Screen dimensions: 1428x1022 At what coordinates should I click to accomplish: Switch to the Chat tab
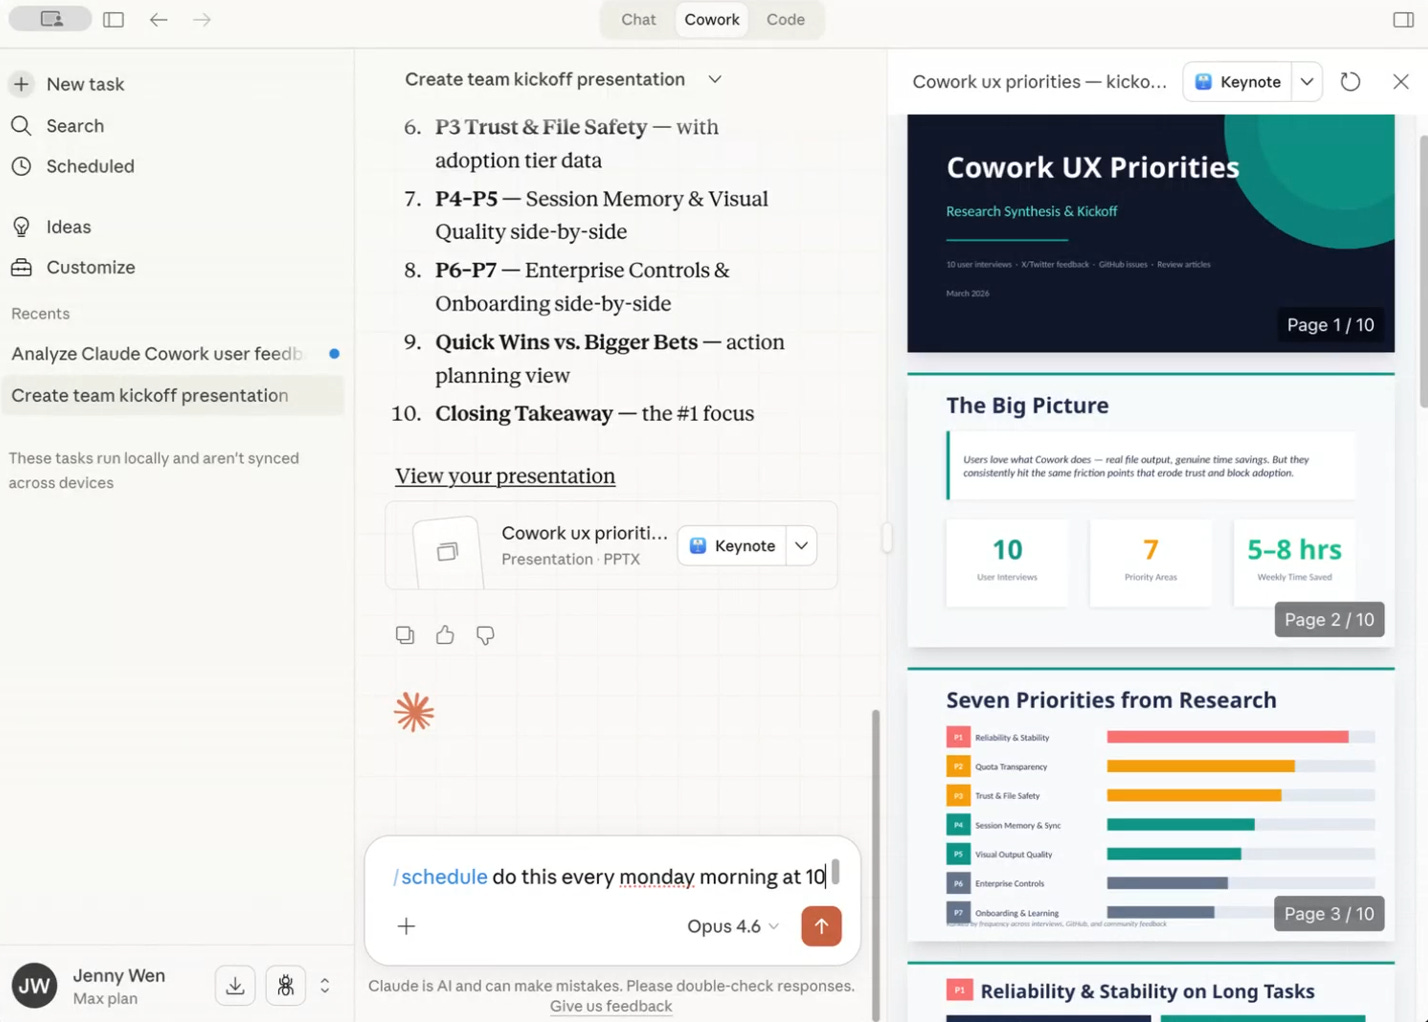click(x=638, y=19)
